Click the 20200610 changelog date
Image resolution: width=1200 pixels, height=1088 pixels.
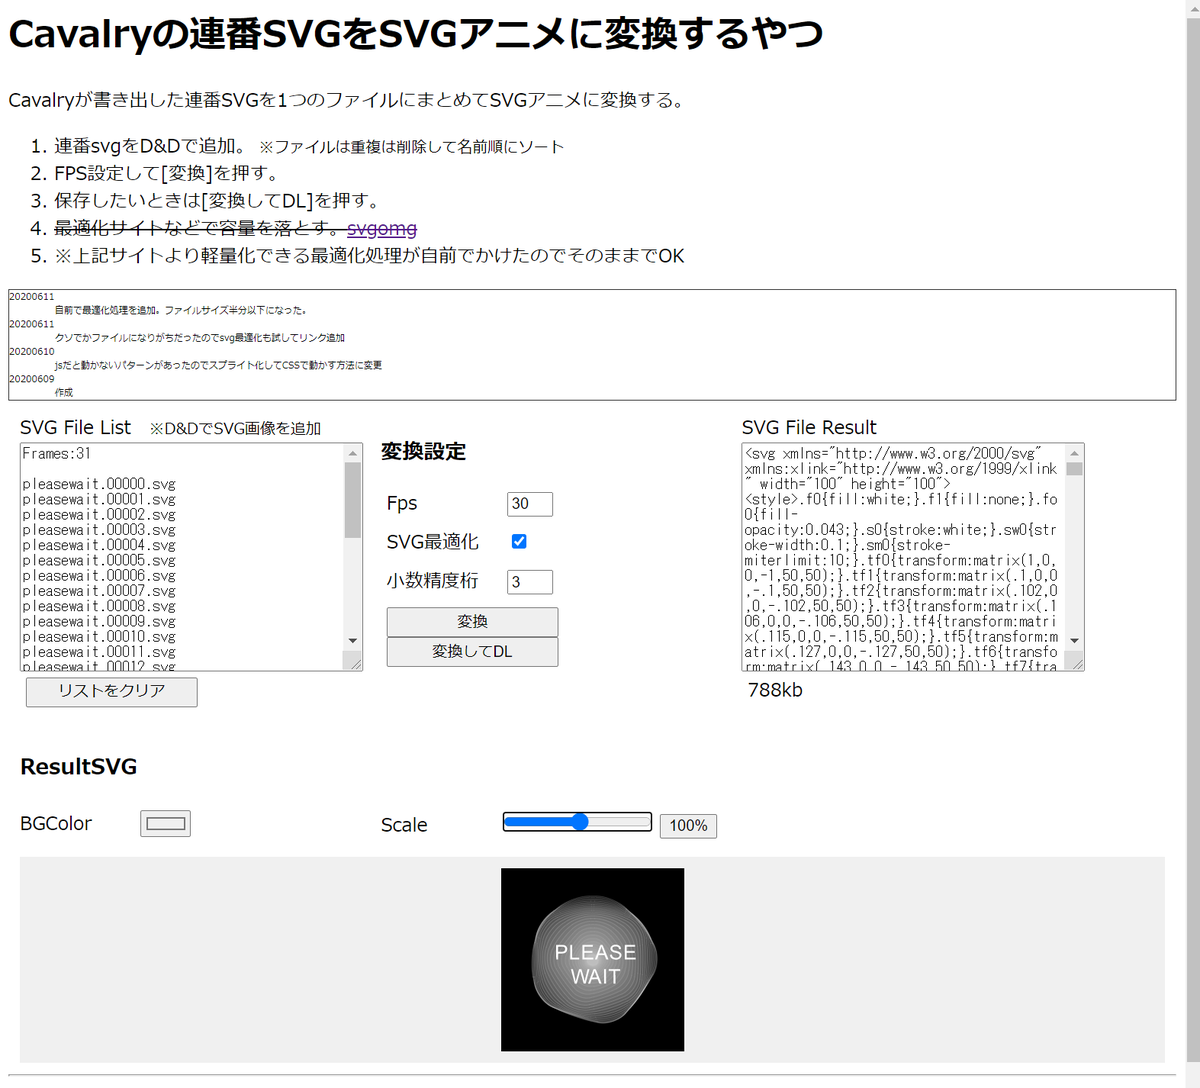click(32, 352)
